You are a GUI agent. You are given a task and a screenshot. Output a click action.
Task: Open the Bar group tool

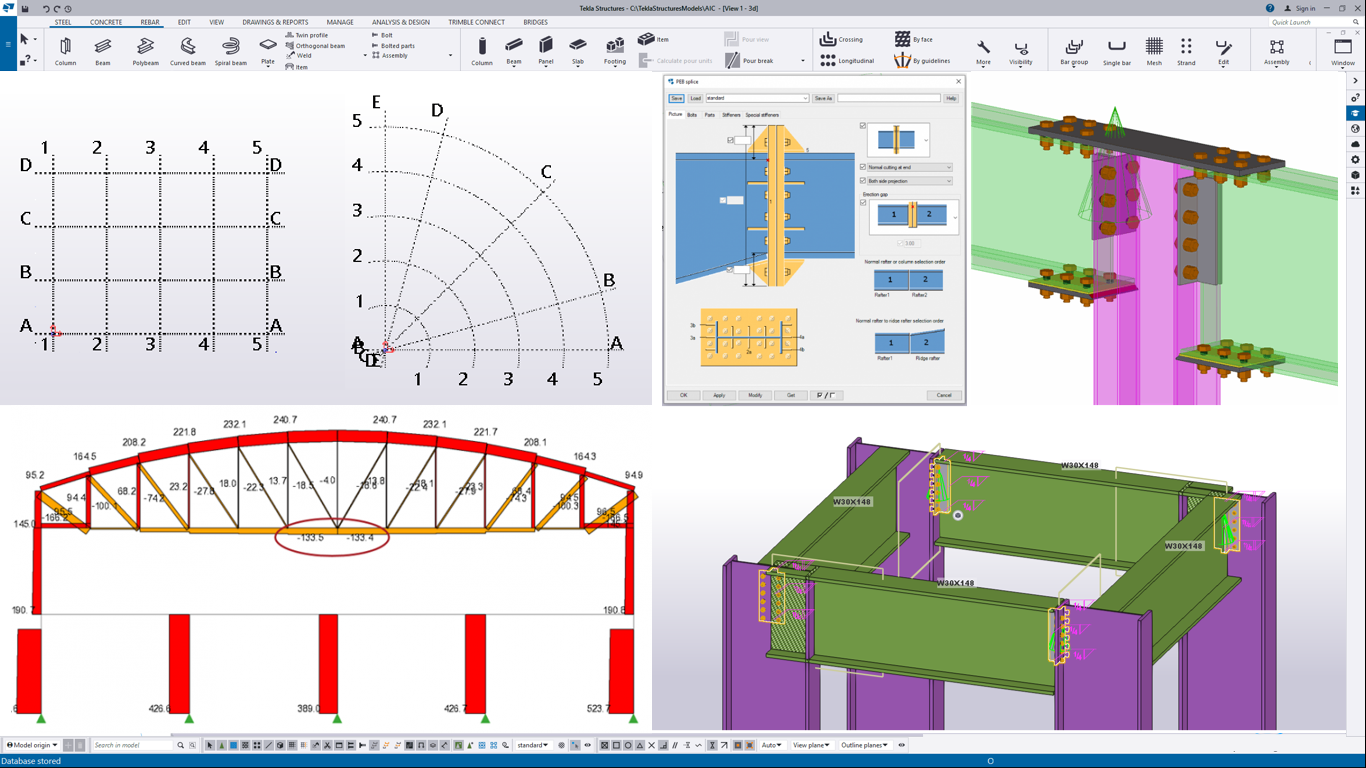click(1073, 47)
